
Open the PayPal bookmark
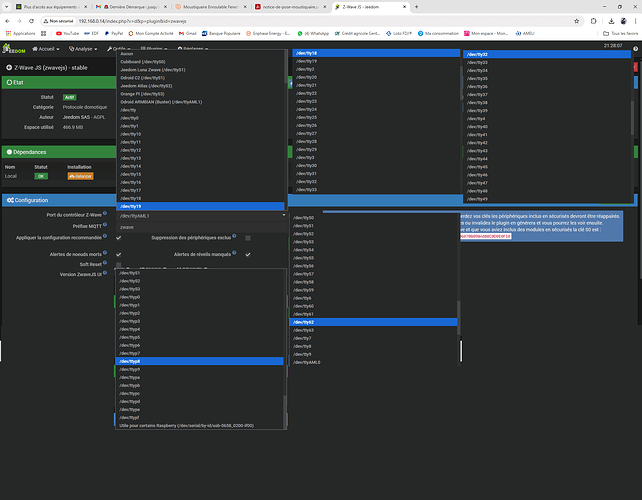[113, 34]
